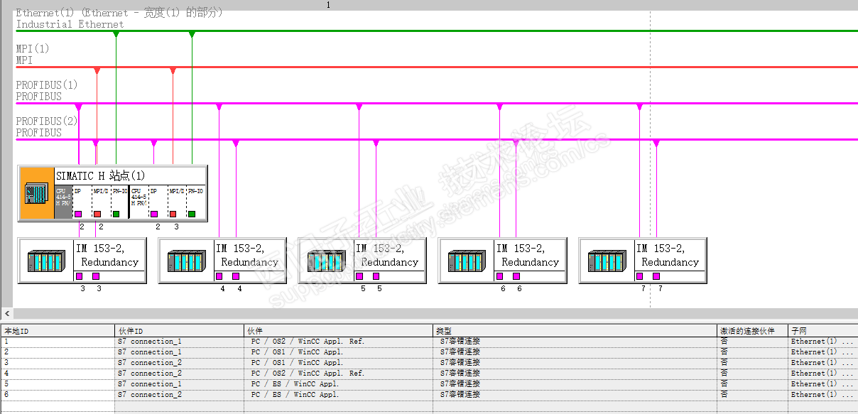
Task: Click IM 153-2 Redundancy label of address 4
Action: (x=246, y=255)
